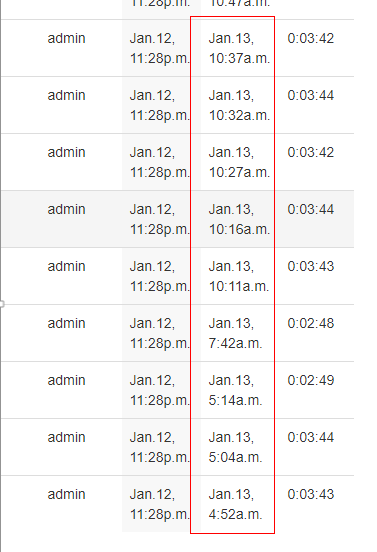The image size is (377, 552).
Task: Select the Jan.13, 5:04a.m. cell
Action: coord(235,447)
